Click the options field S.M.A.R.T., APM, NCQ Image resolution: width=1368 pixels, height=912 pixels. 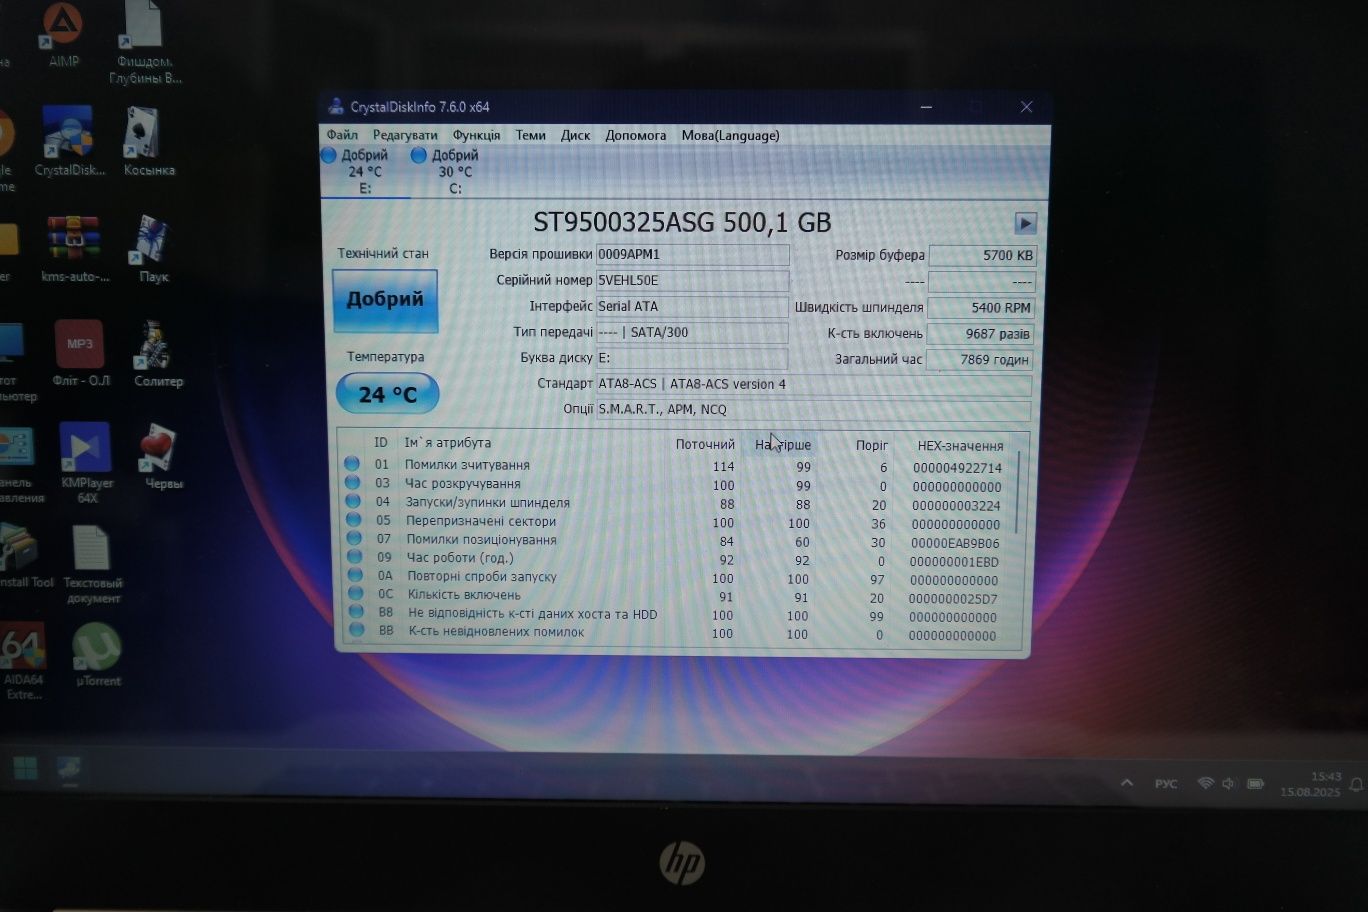[813, 409]
